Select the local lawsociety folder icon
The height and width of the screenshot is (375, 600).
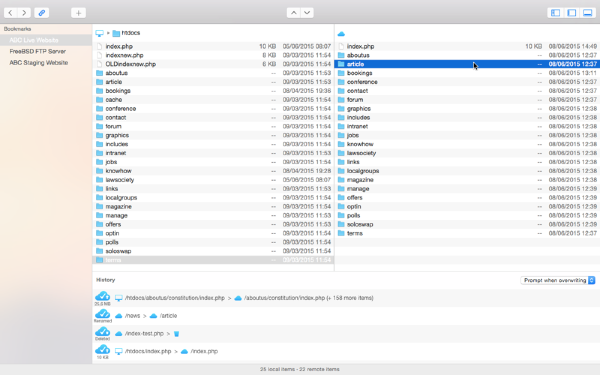point(99,179)
